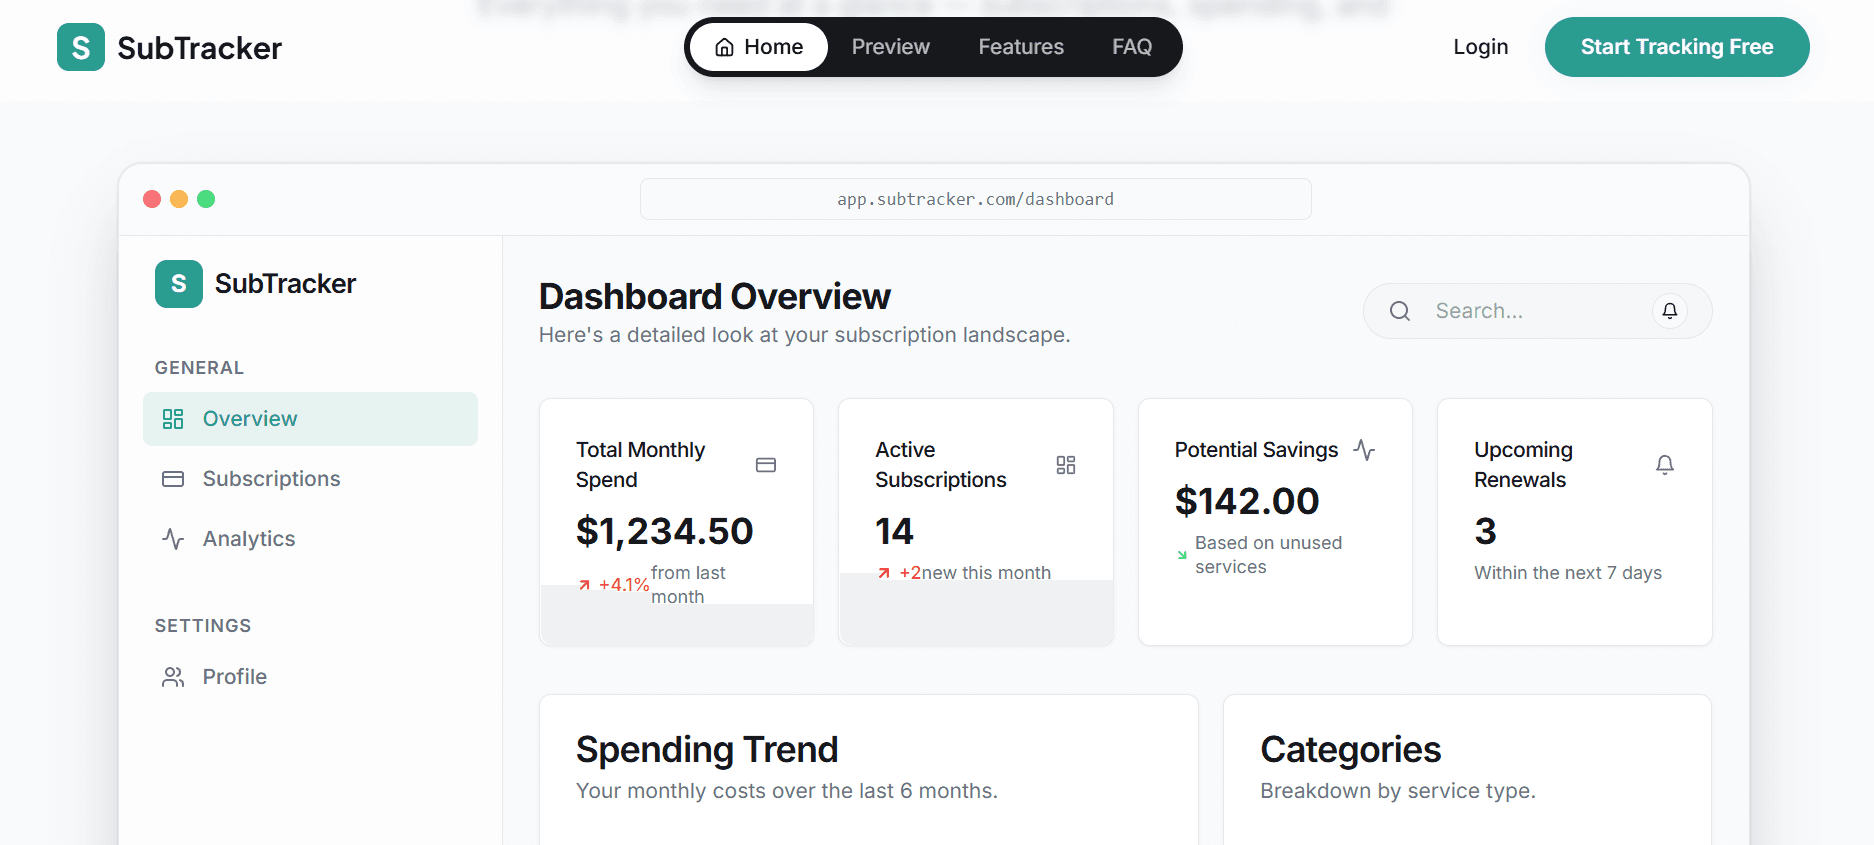Go to Profile under Settings
This screenshot has width=1874, height=845.
tap(234, 677)
